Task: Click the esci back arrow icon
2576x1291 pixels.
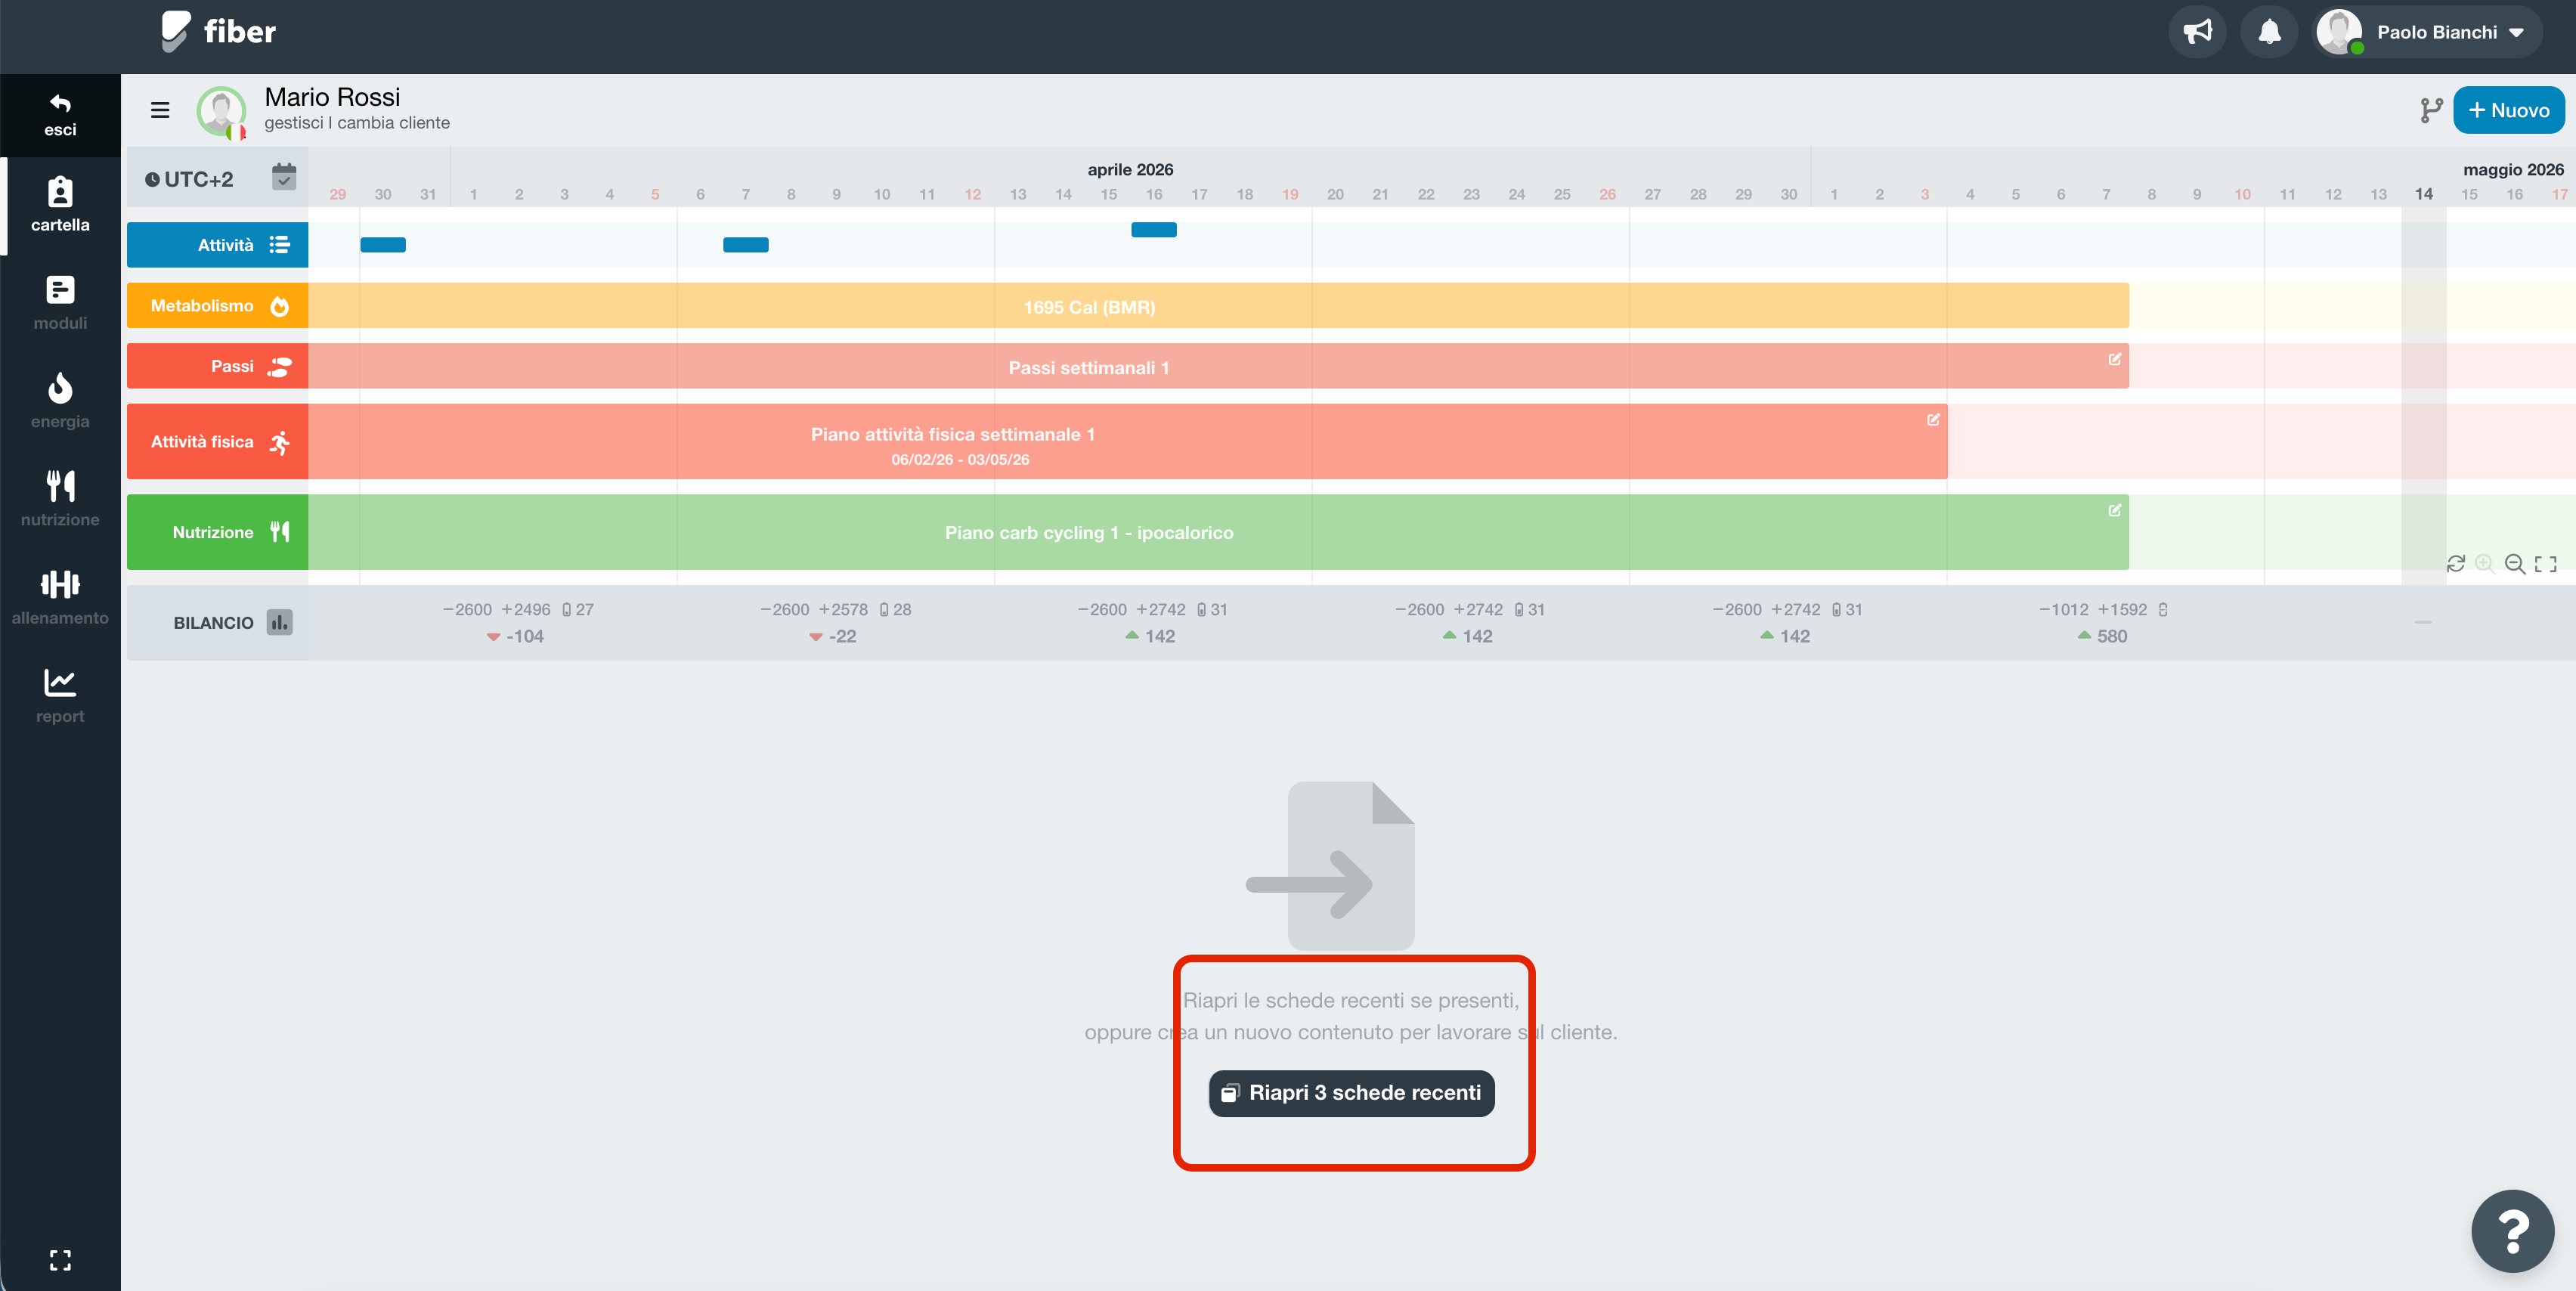Action: click(x=60, y=103)
